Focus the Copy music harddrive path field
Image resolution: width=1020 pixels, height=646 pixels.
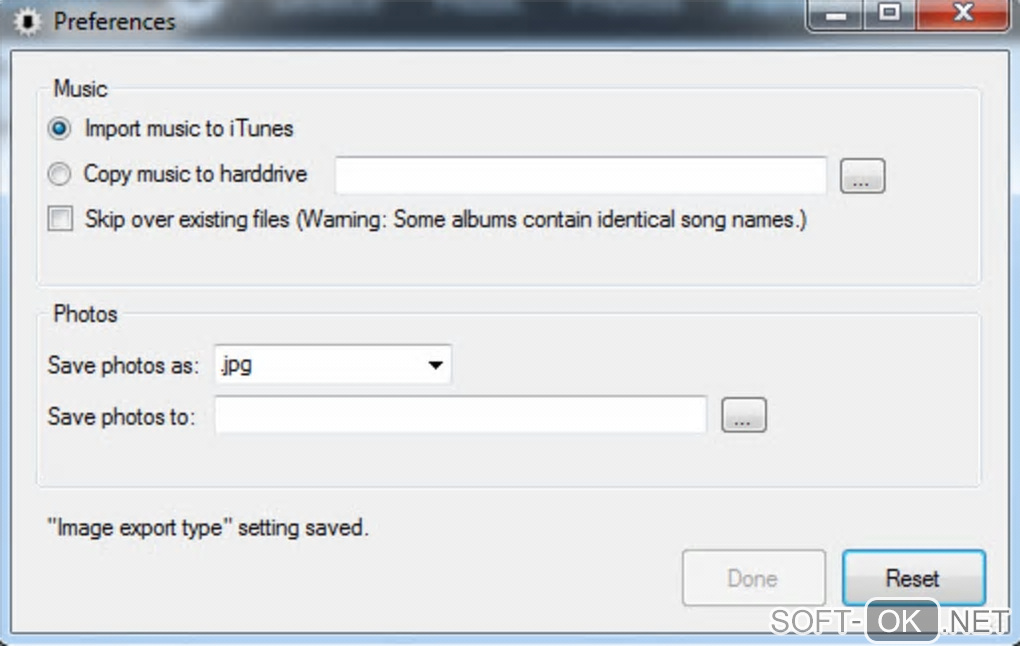580,175
